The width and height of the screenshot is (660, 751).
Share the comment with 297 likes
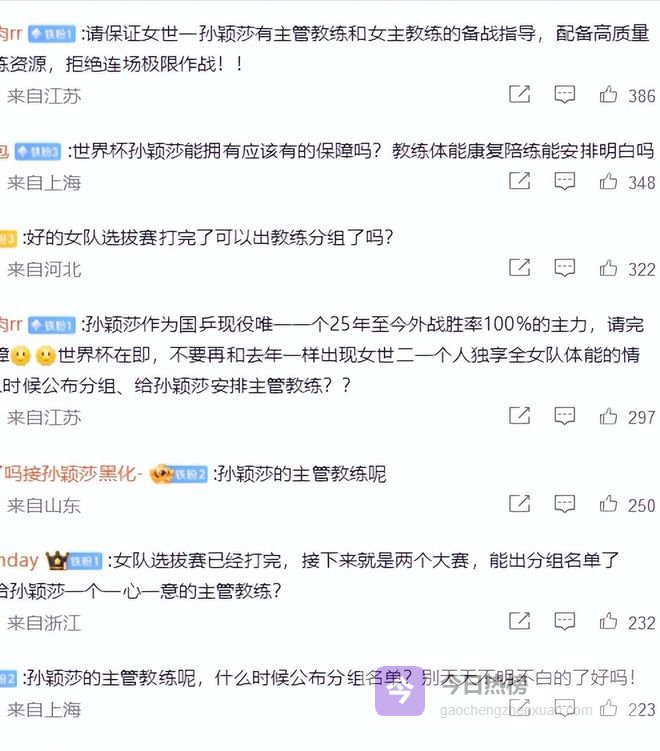pos(520,416)
